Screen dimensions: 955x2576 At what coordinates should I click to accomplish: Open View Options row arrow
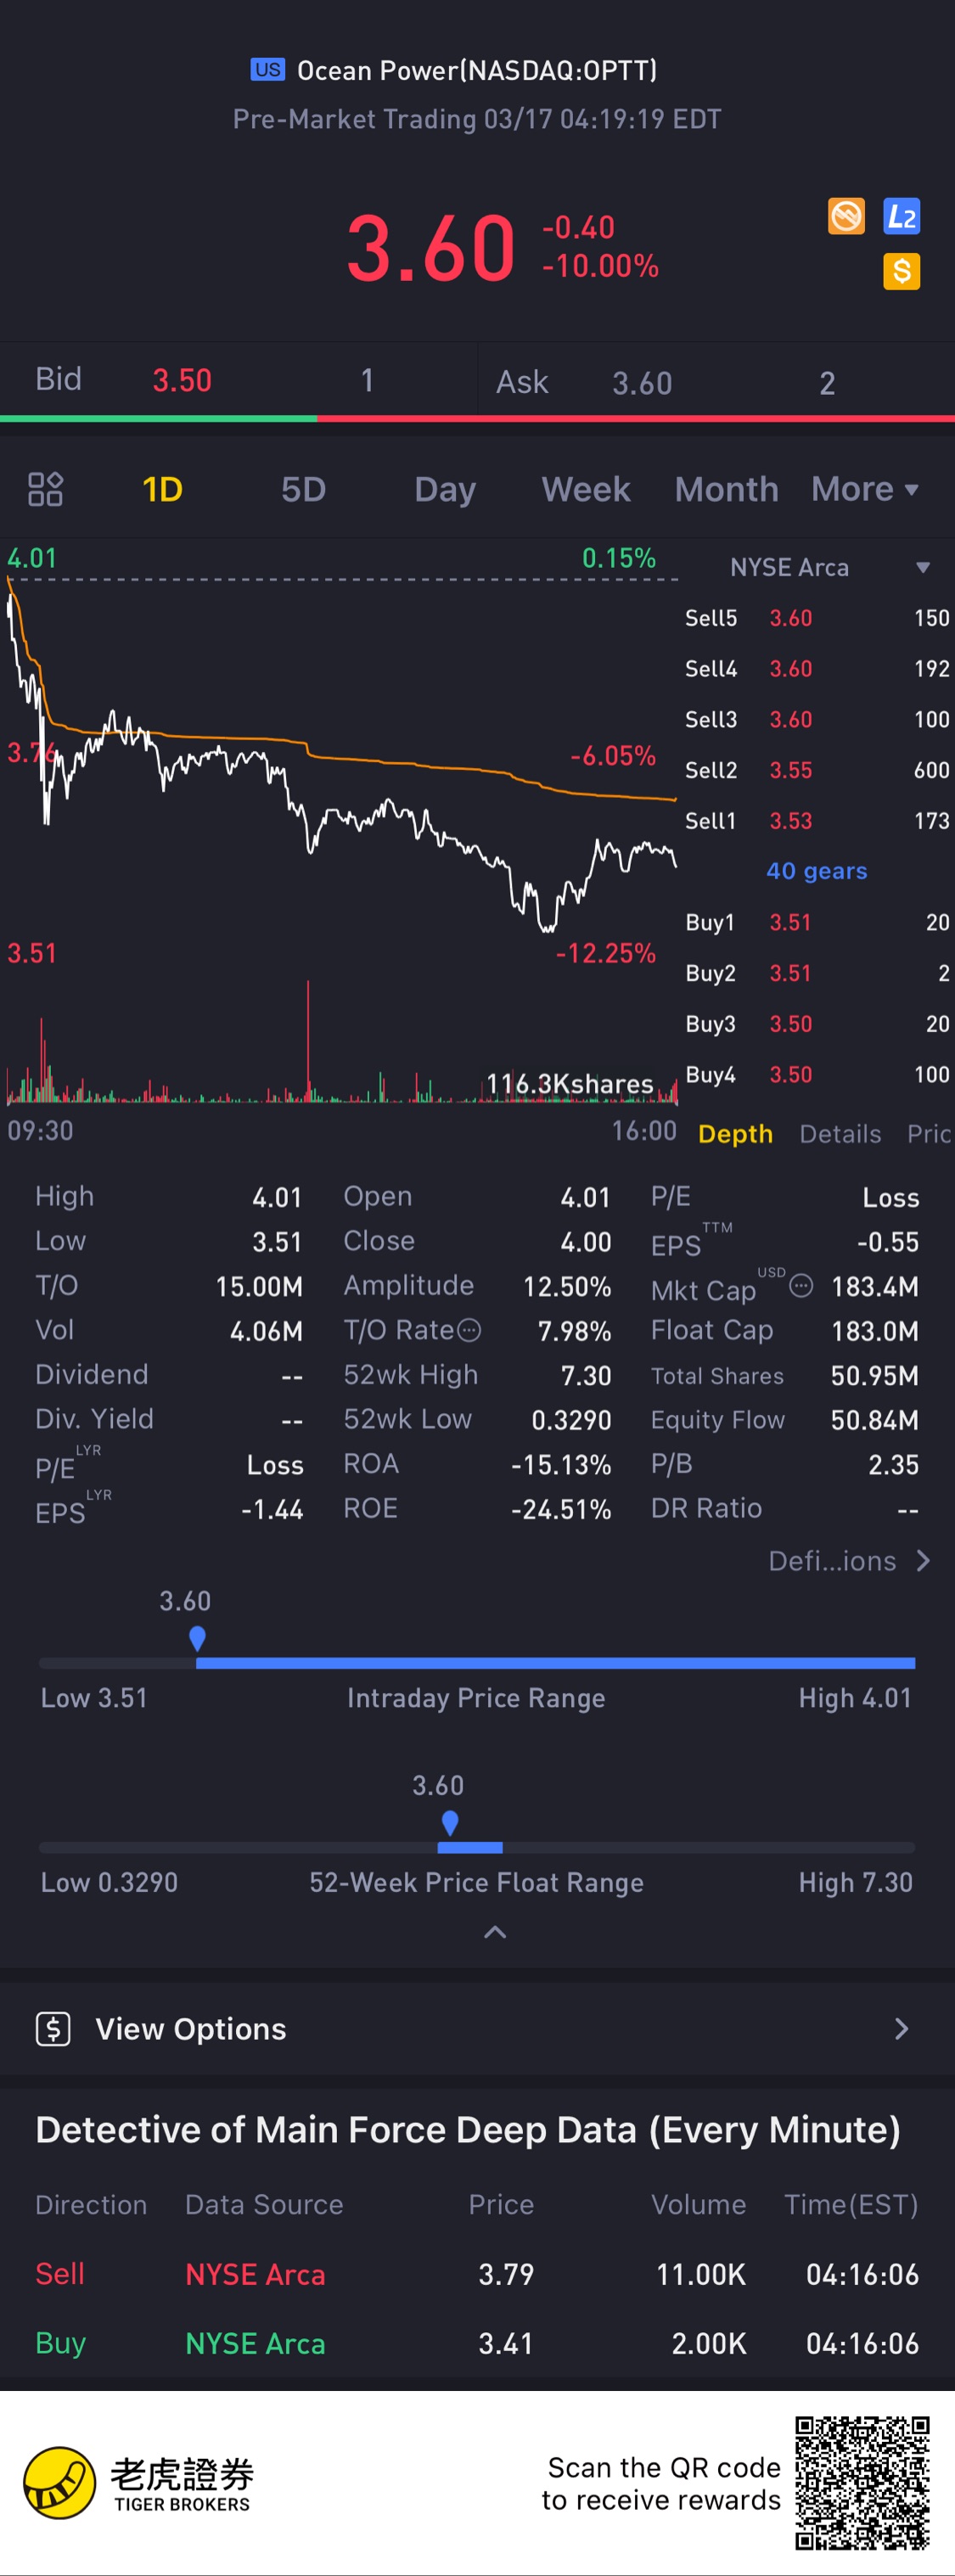tap(901, 2029)
